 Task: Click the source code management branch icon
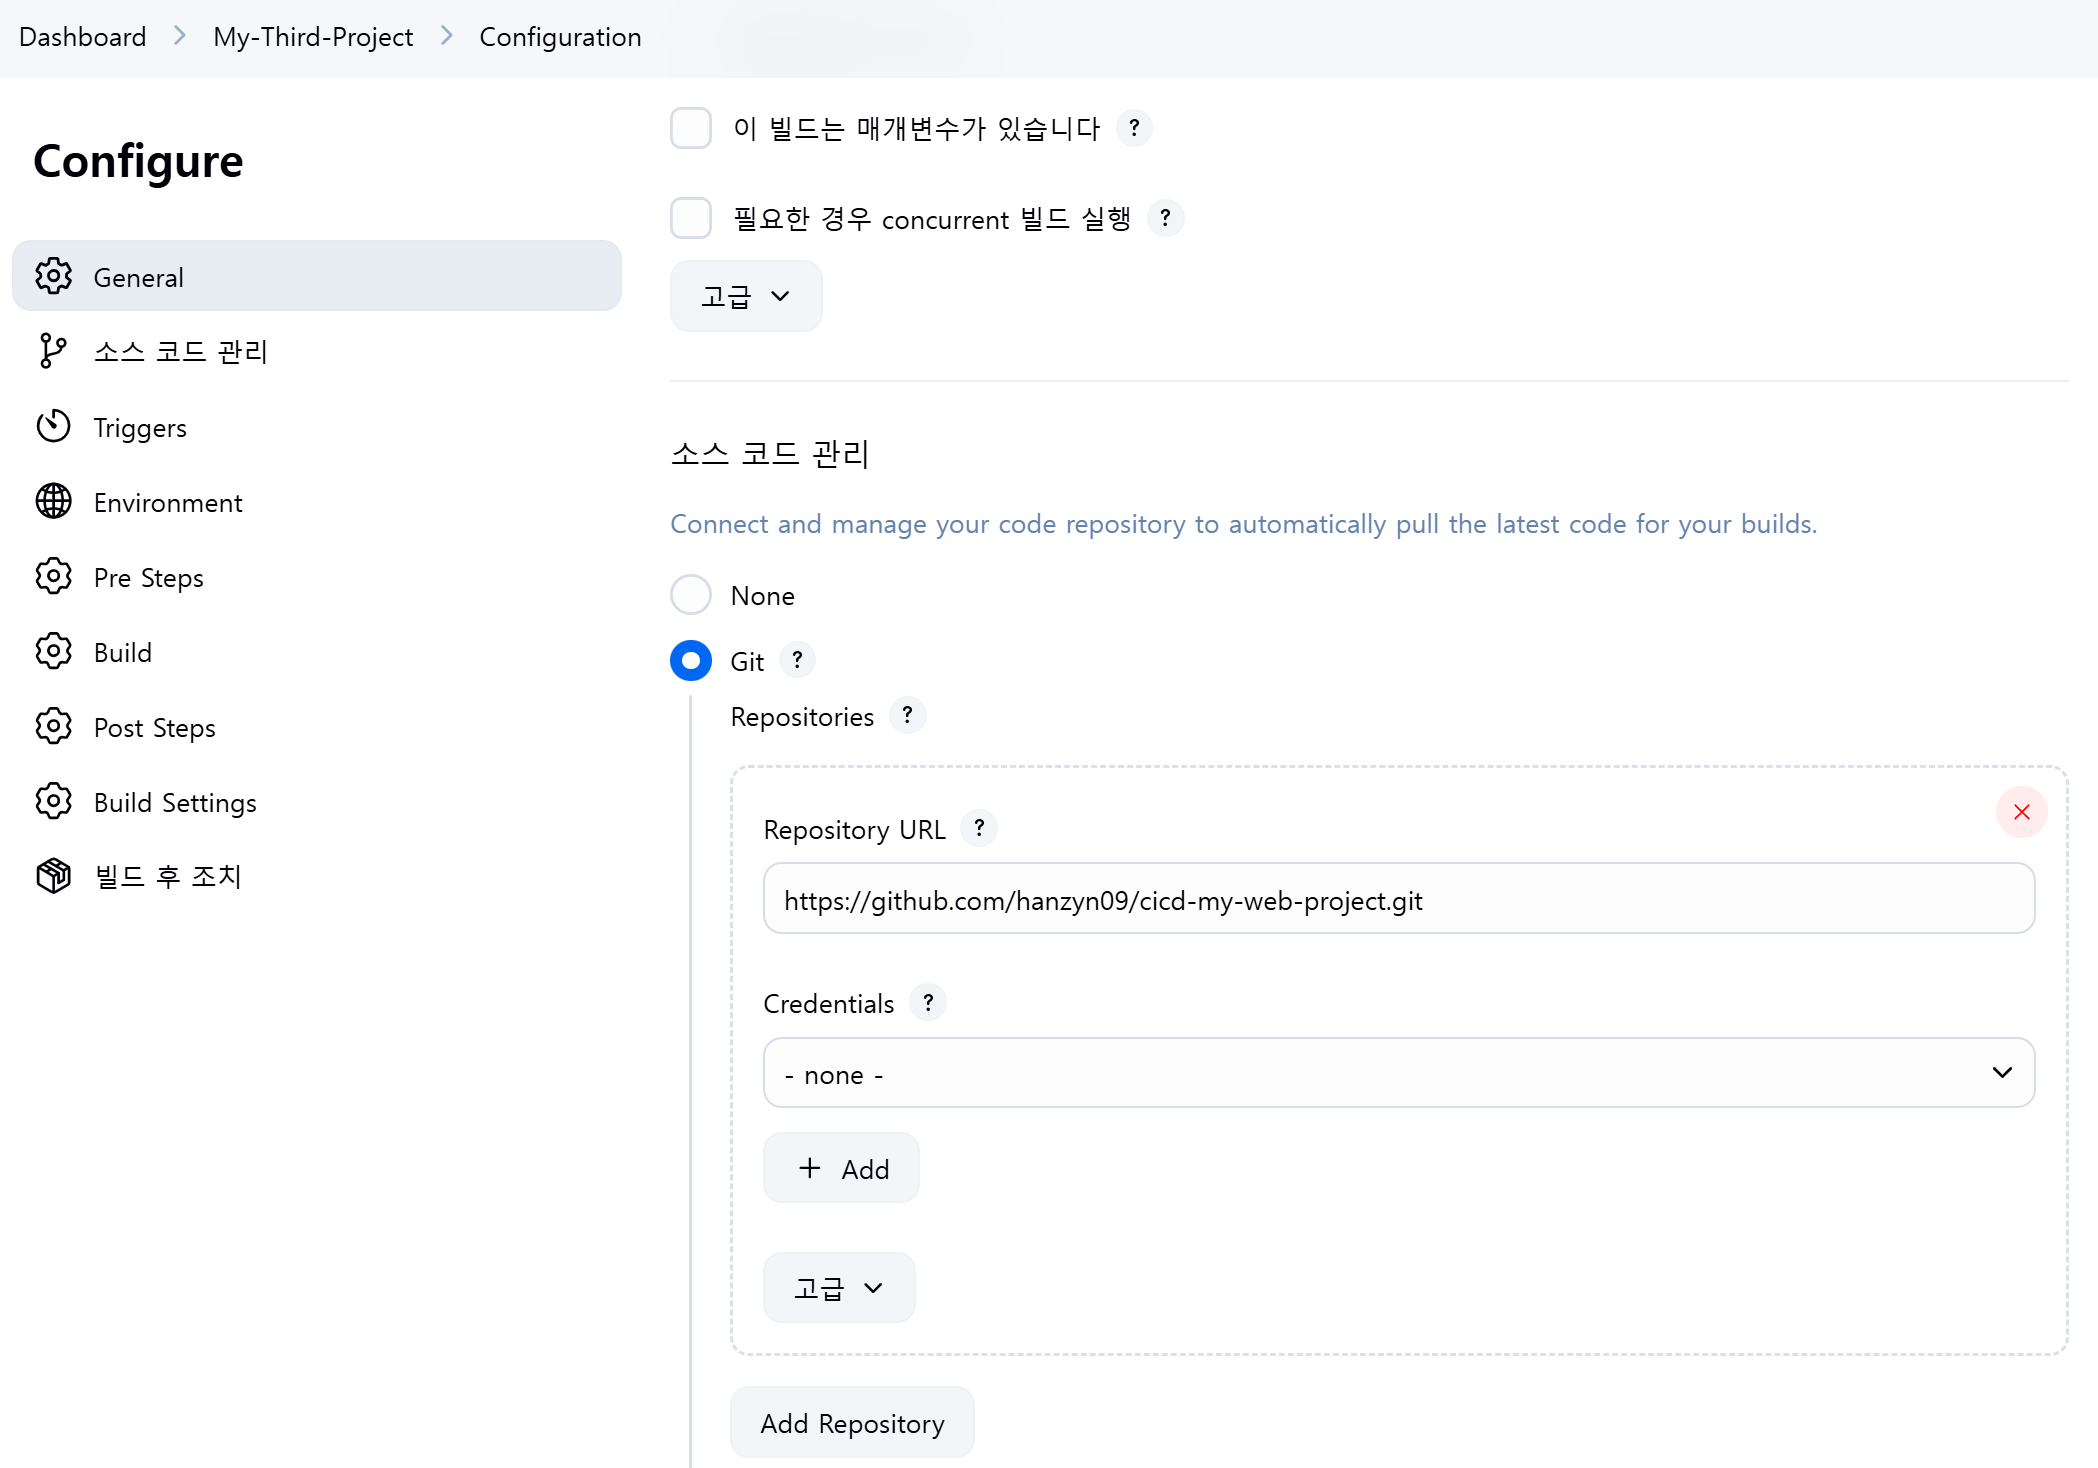53,351
